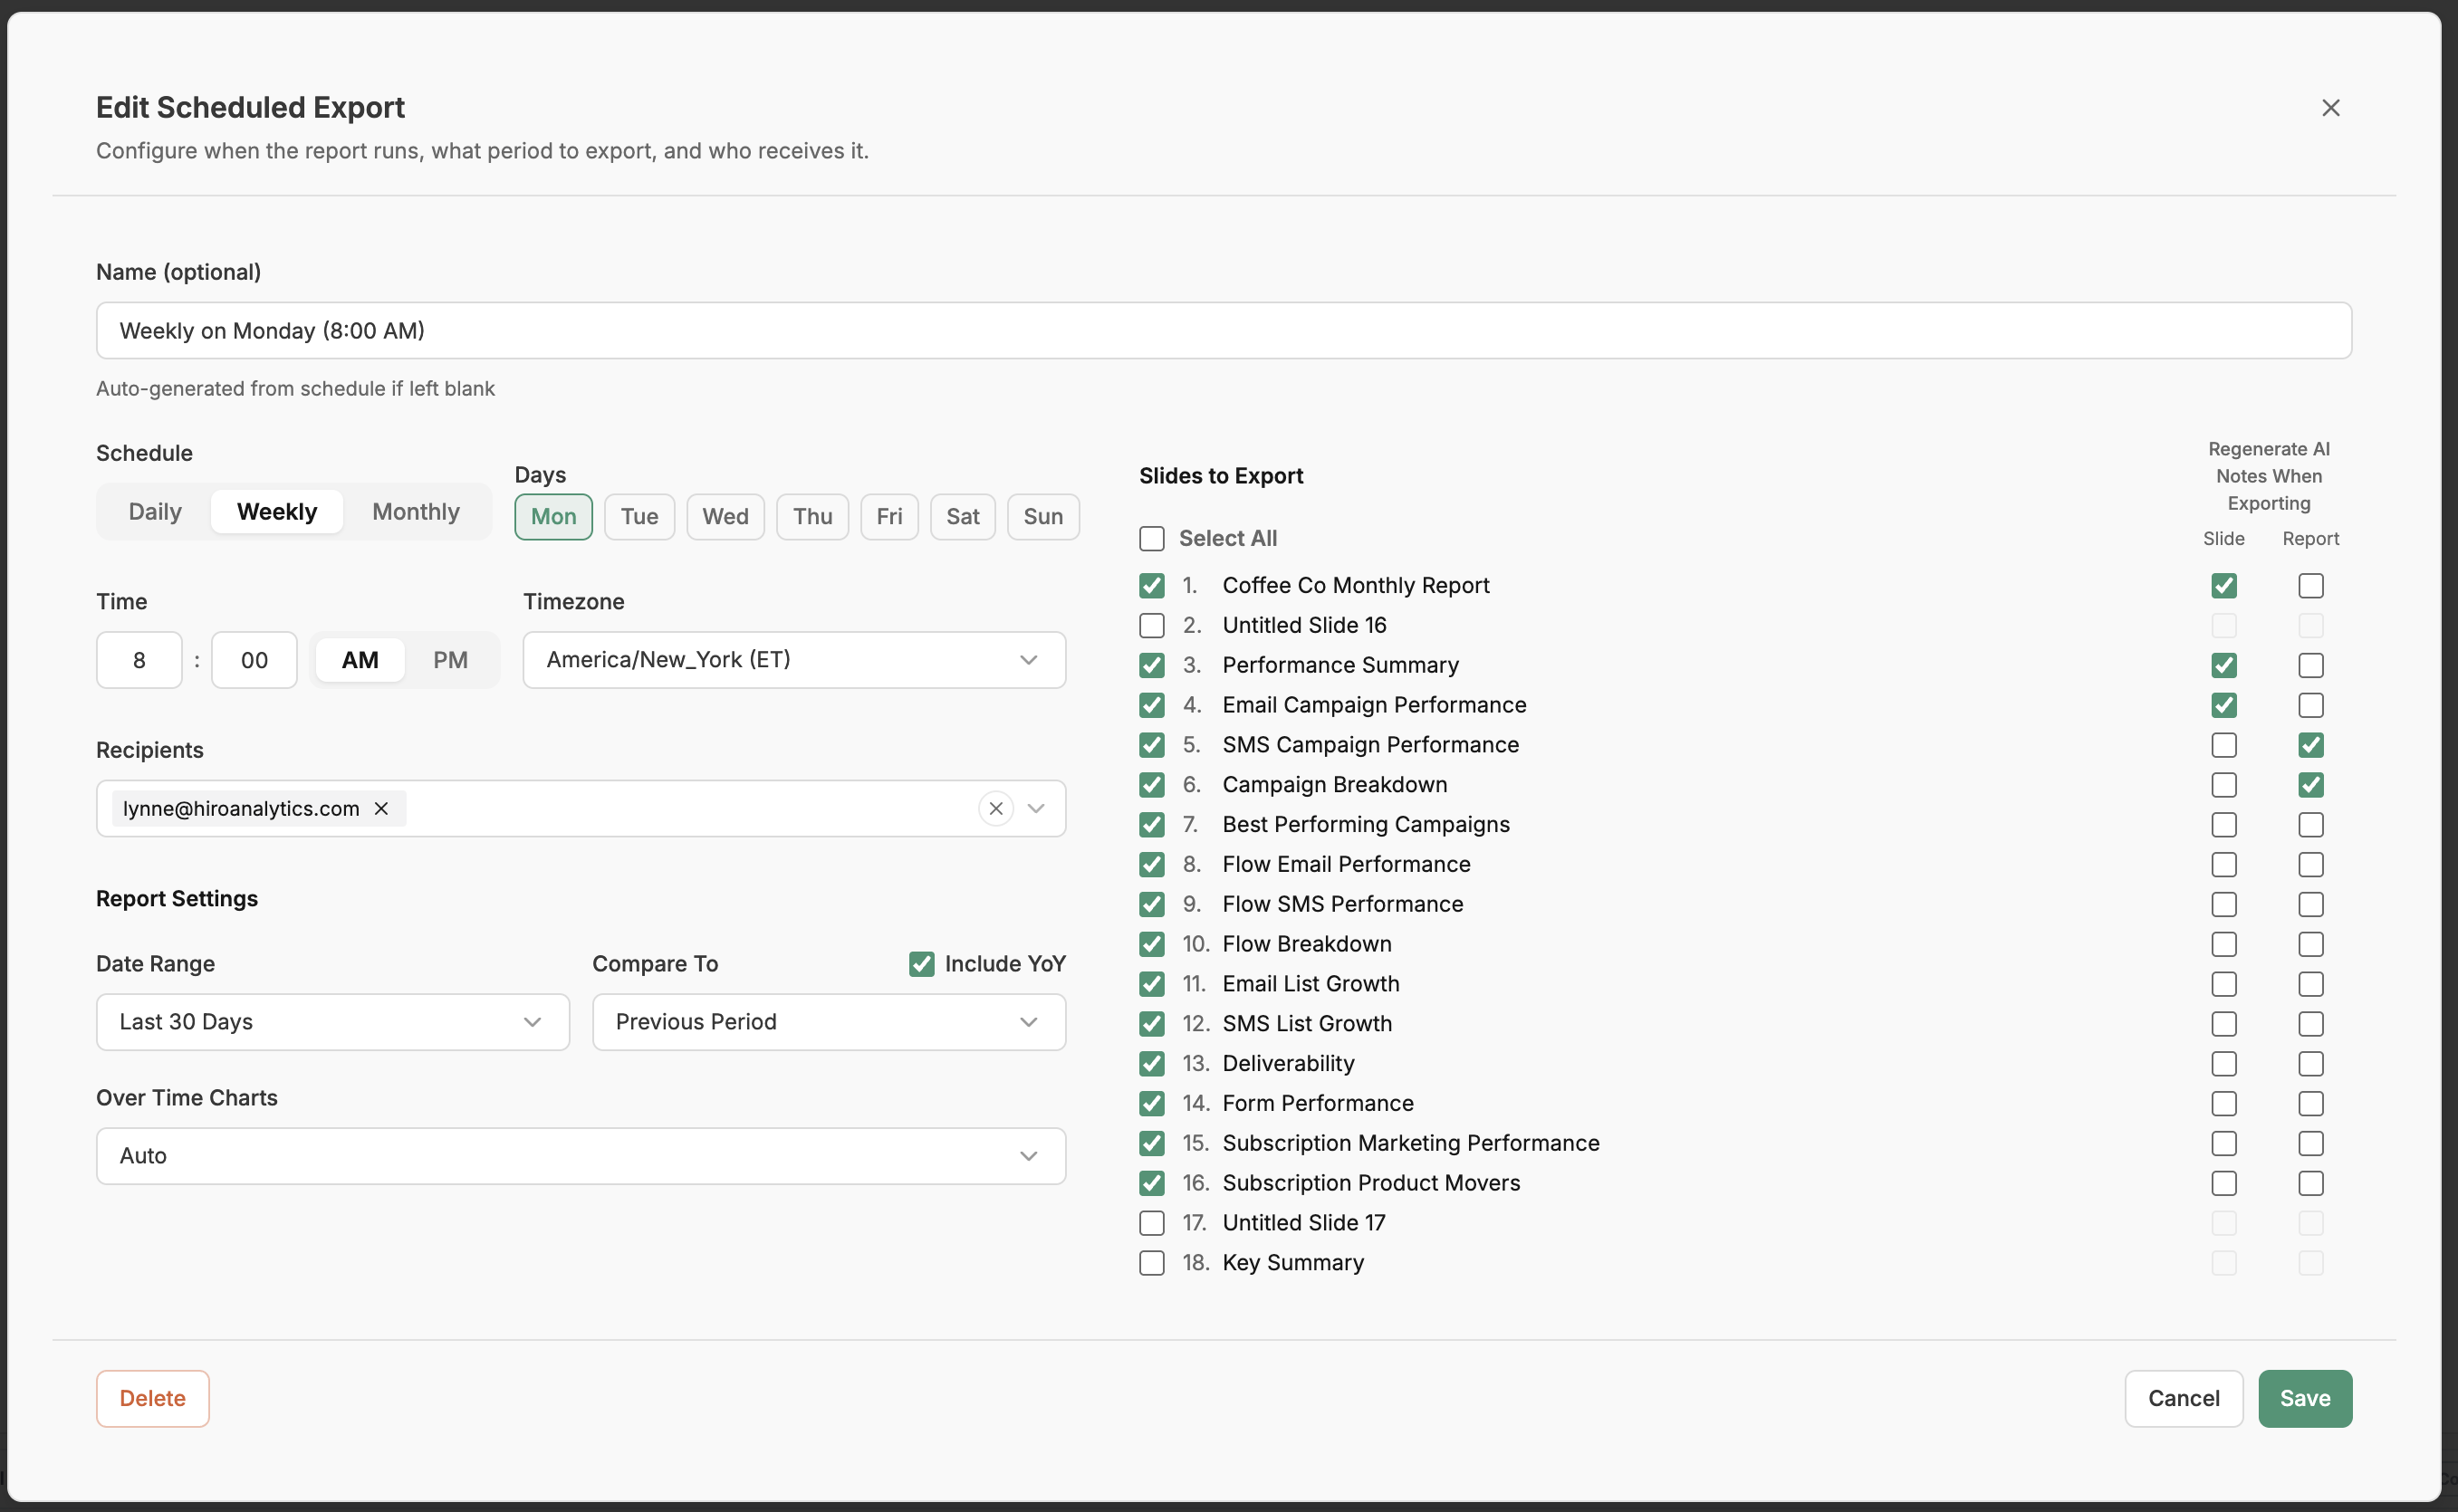The width and height of the screenshot is (2458, 1512).
Task: Open the Timezone dropdown
Action: tap(794, 659)
